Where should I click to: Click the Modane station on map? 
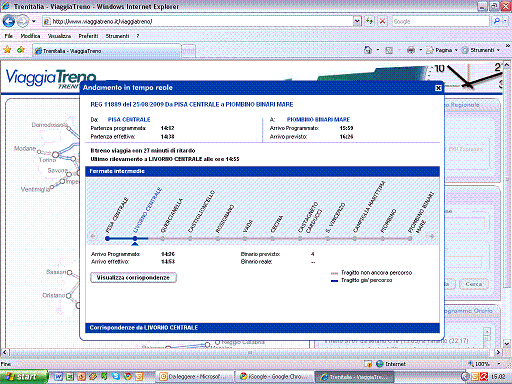pyautogui.click(x=39, y=152)
